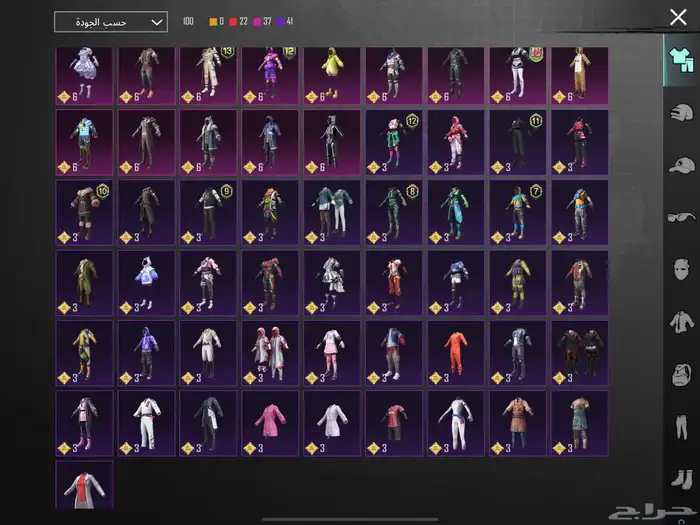Select the white bodysuit with blue belt
This screenshot has width=700, height=525.
pyautogui.click(x=456, y=423)
